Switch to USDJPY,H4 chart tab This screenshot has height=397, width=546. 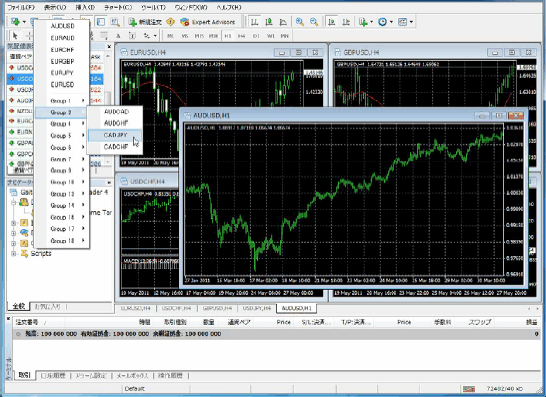point(257,308)
